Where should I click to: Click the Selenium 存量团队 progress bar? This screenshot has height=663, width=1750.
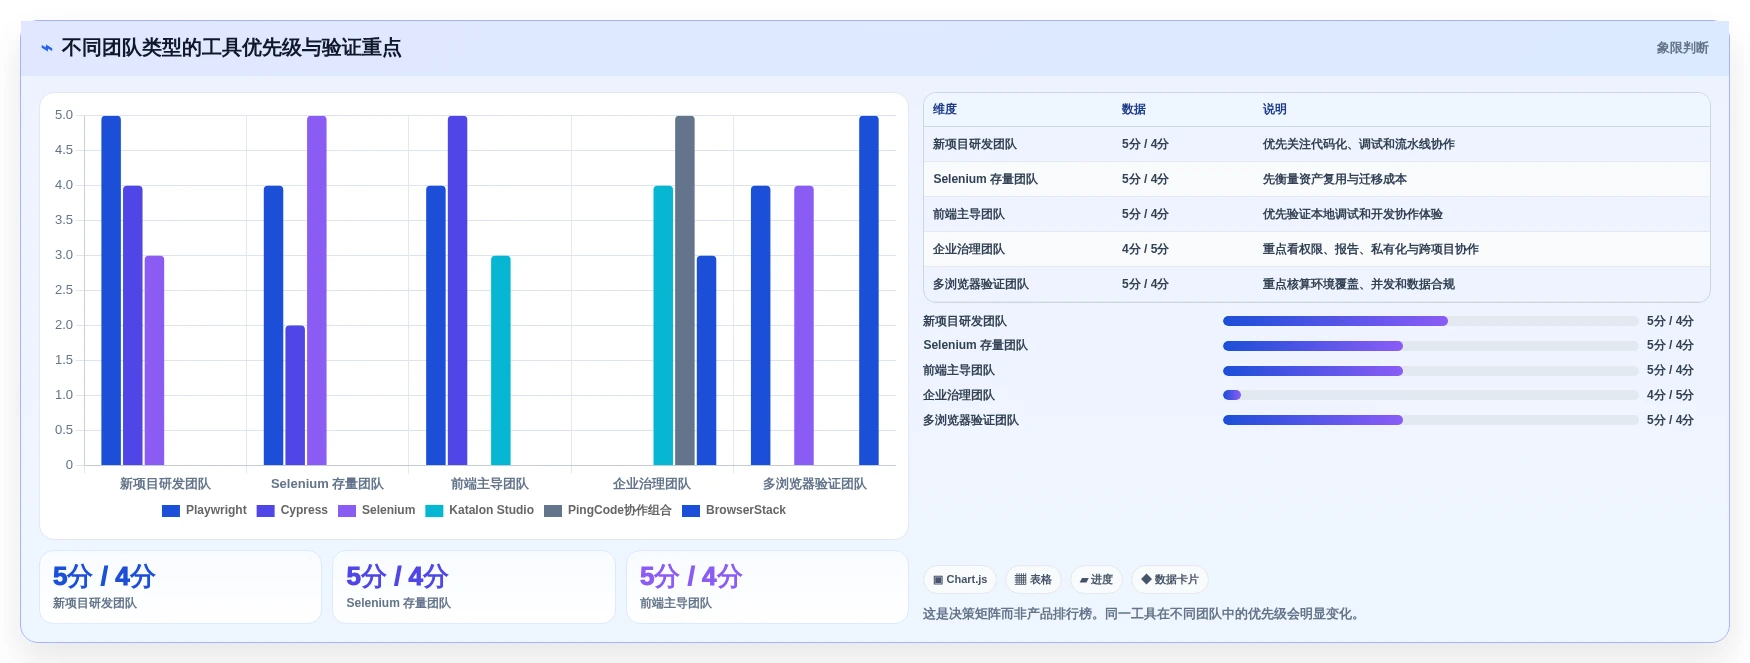(1430, 346)
